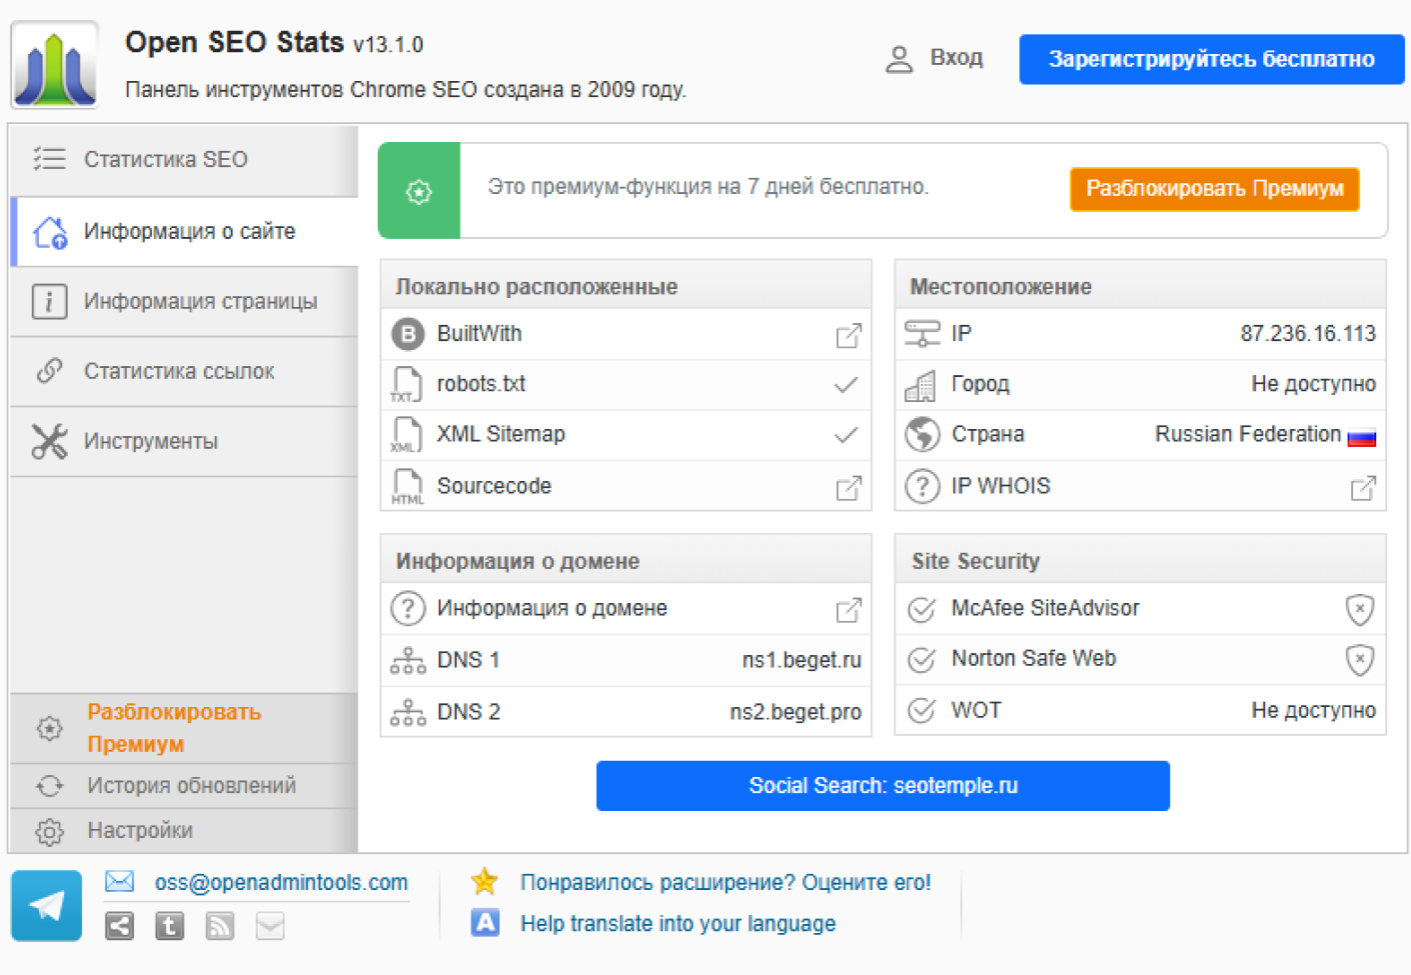The height and width of the screenshot is (975, 1411).
Task: Open BuiltWith external link icon
Action: click(848, 336)
